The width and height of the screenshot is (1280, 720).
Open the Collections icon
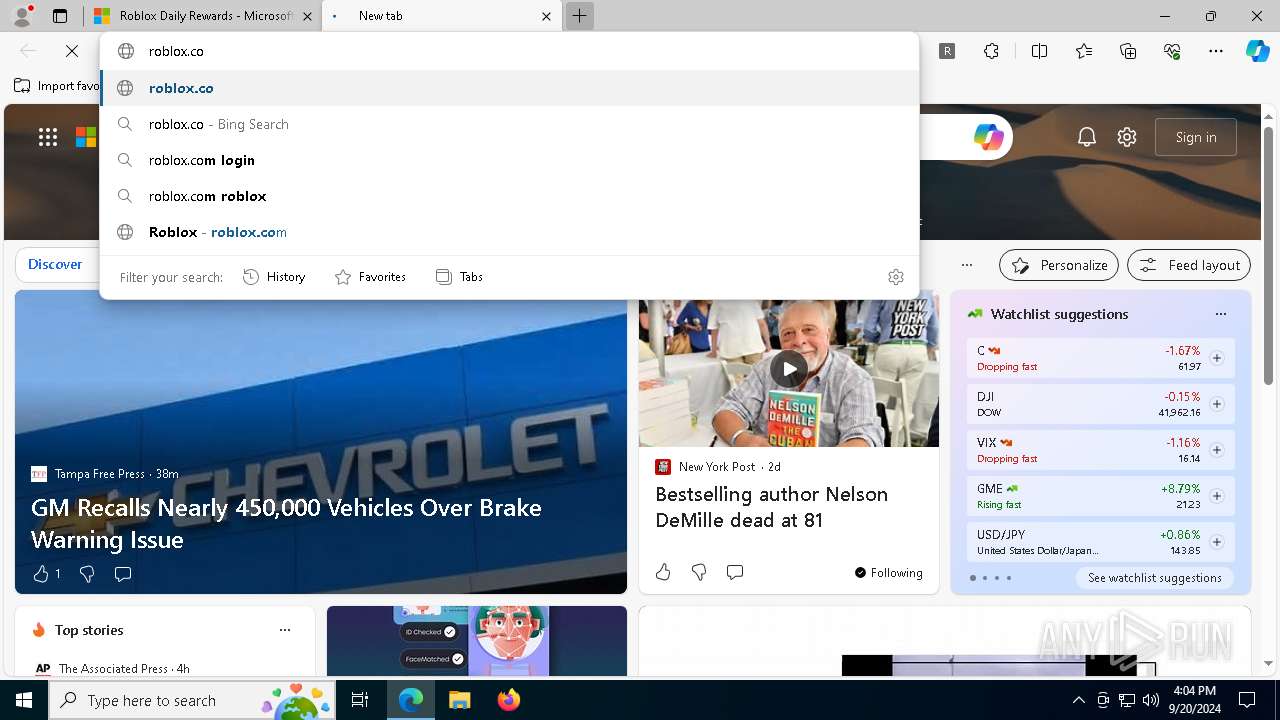coord(1128,51)
